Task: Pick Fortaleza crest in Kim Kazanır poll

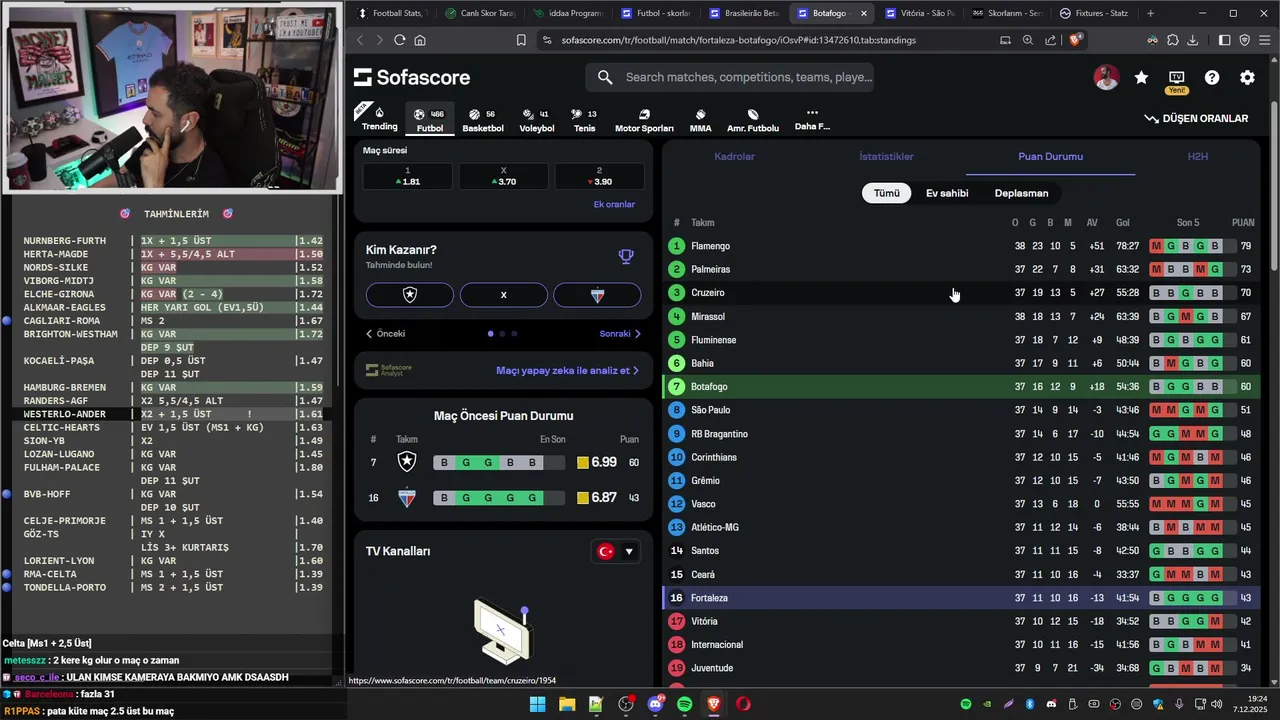Action: click(x=597, y=295)
